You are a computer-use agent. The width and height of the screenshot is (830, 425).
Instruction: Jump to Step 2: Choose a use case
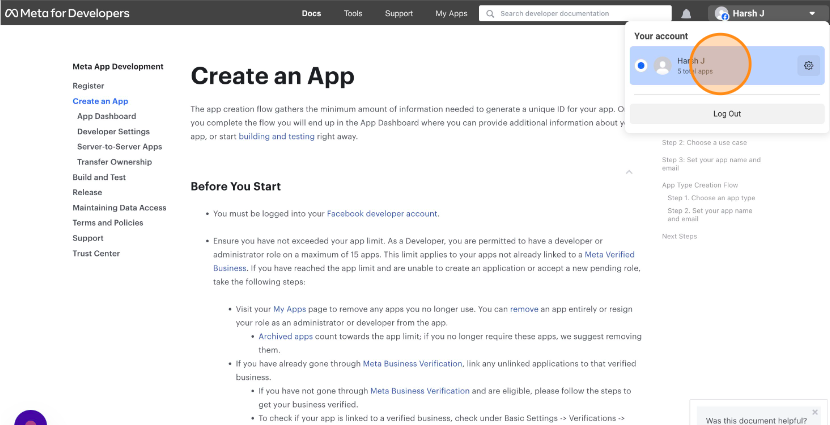(704, 142)
